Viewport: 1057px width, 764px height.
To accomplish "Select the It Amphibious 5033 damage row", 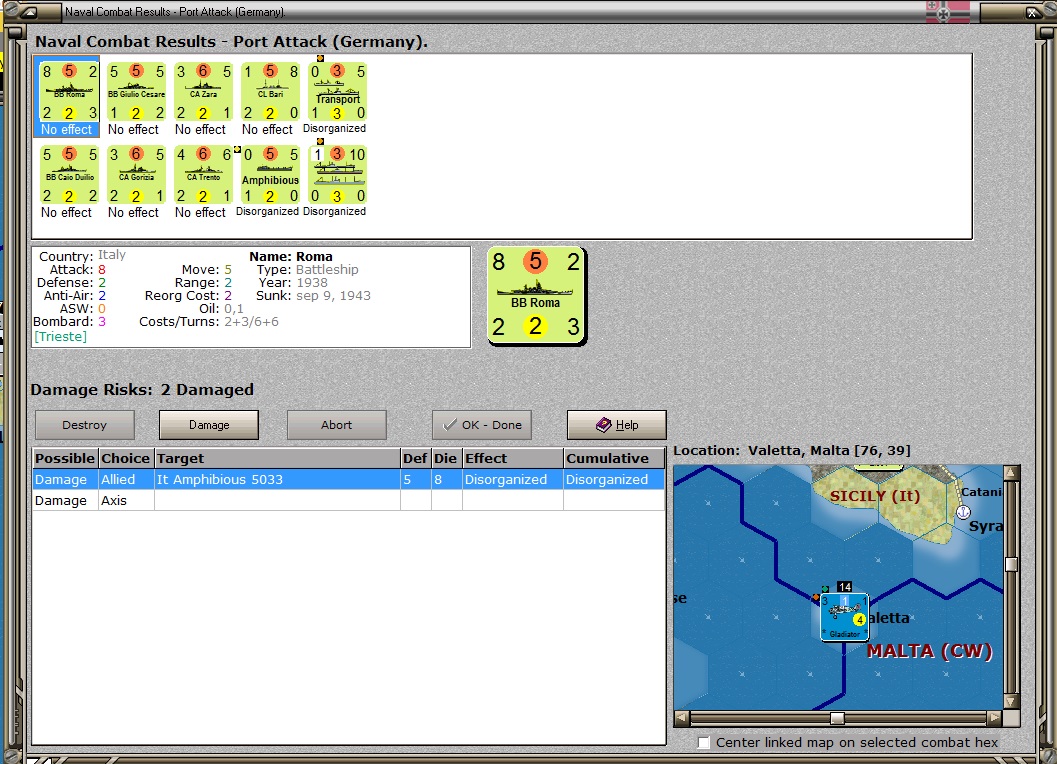I will [x=349, y=479].
